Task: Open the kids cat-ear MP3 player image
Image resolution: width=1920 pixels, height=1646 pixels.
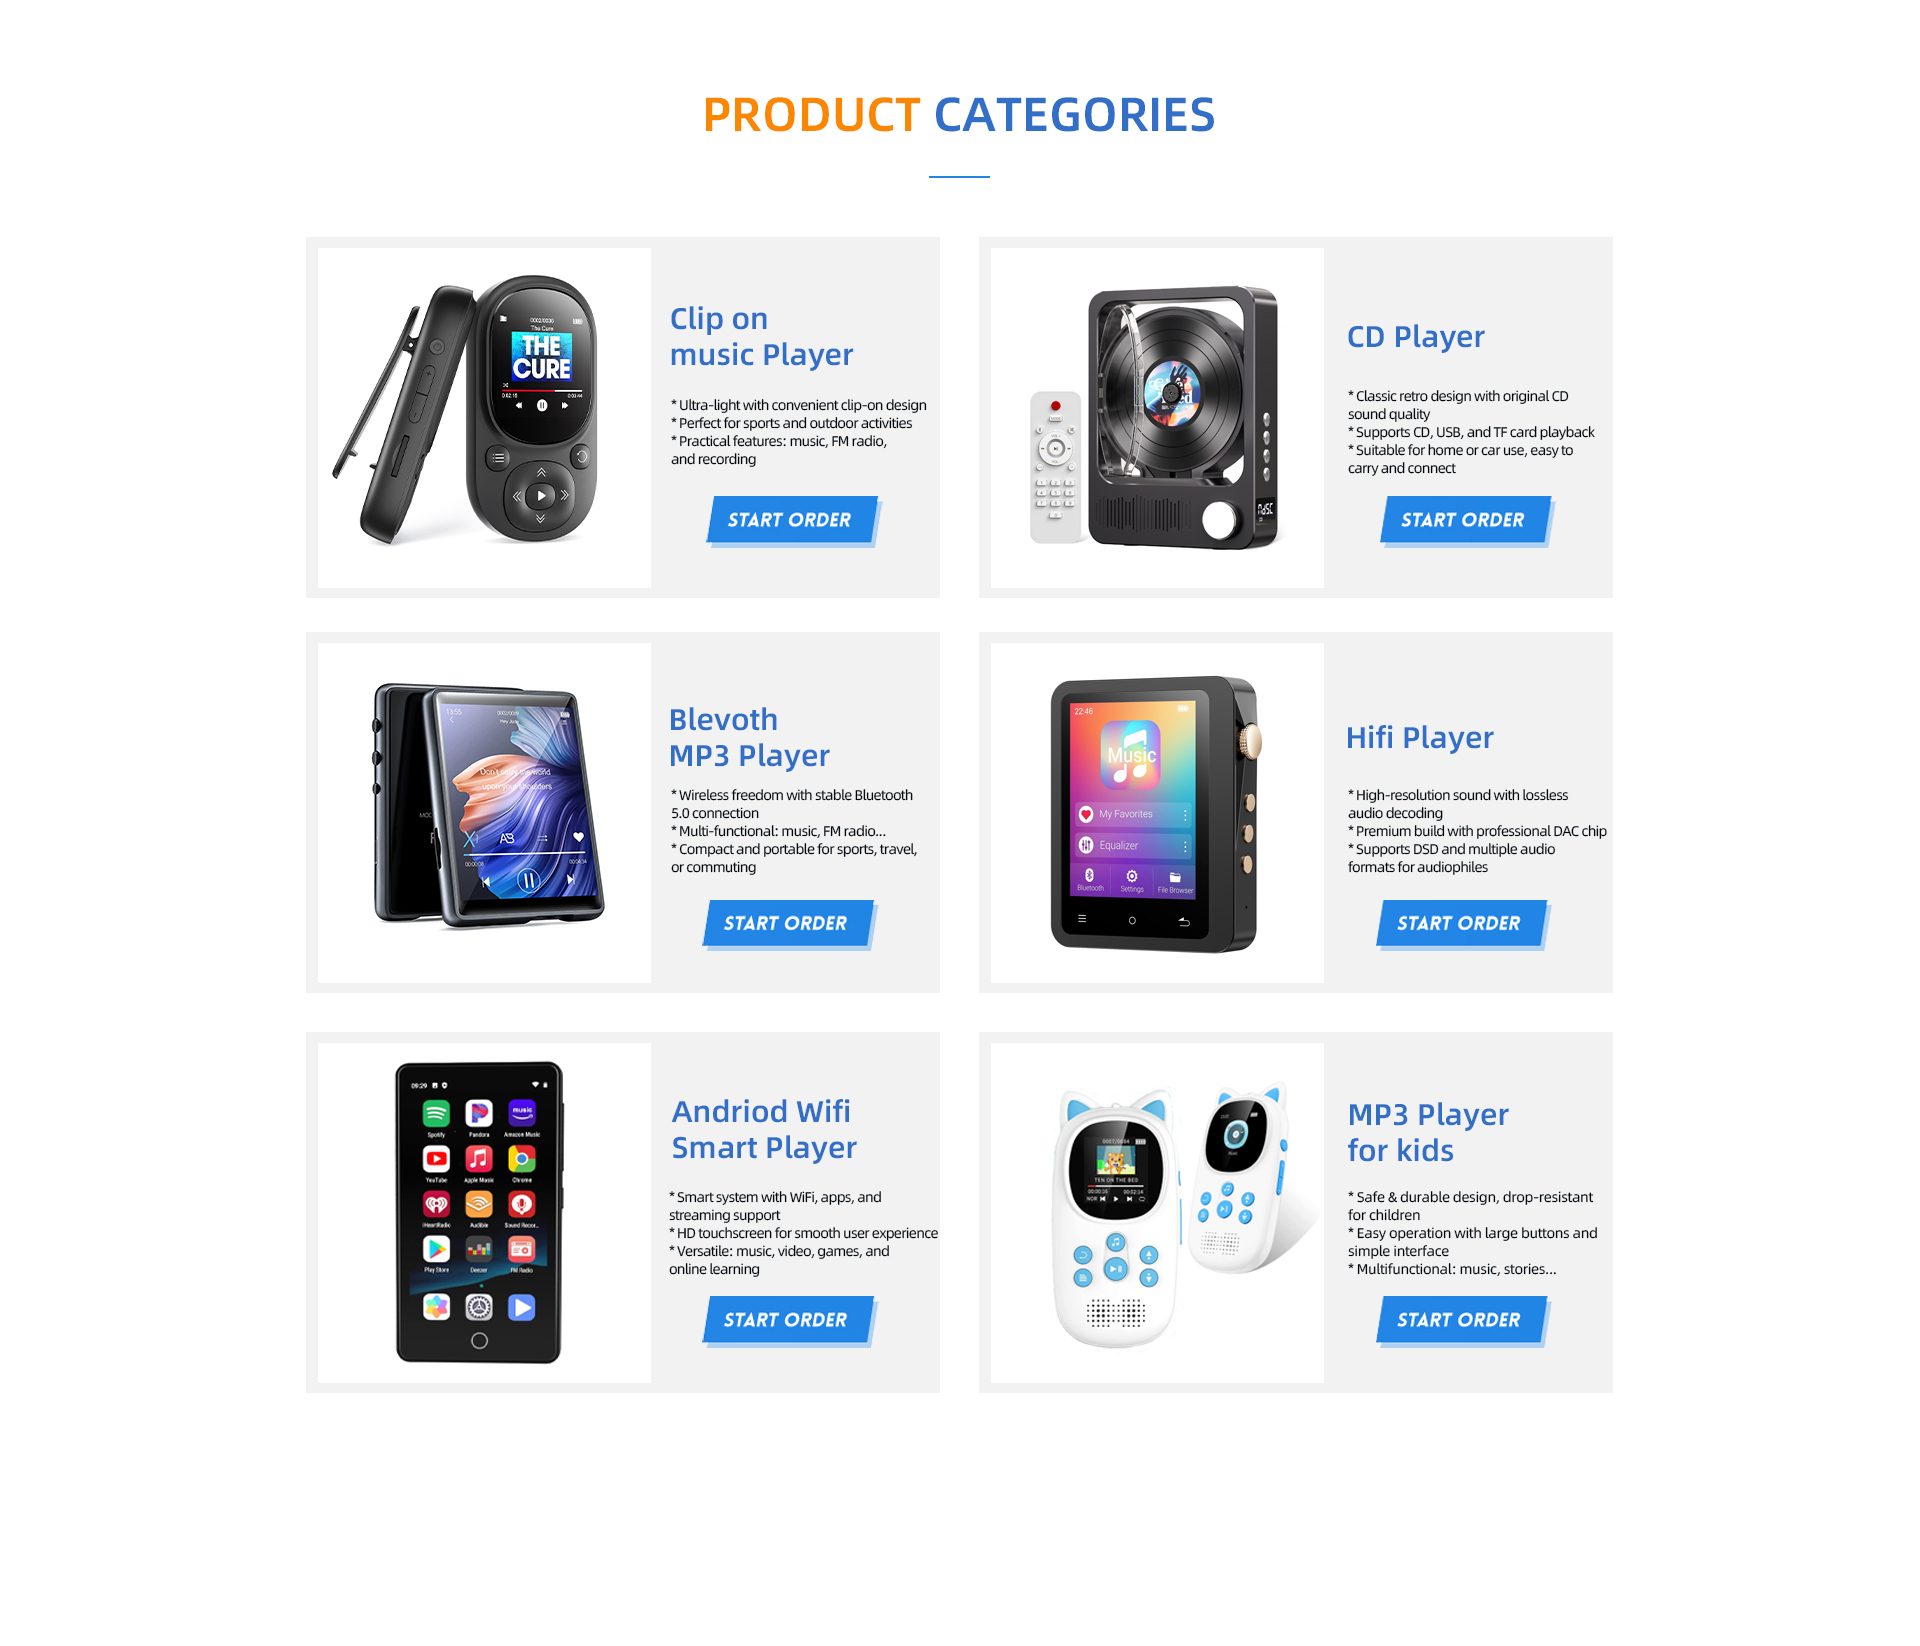Action: (x=1157, y=1212)
